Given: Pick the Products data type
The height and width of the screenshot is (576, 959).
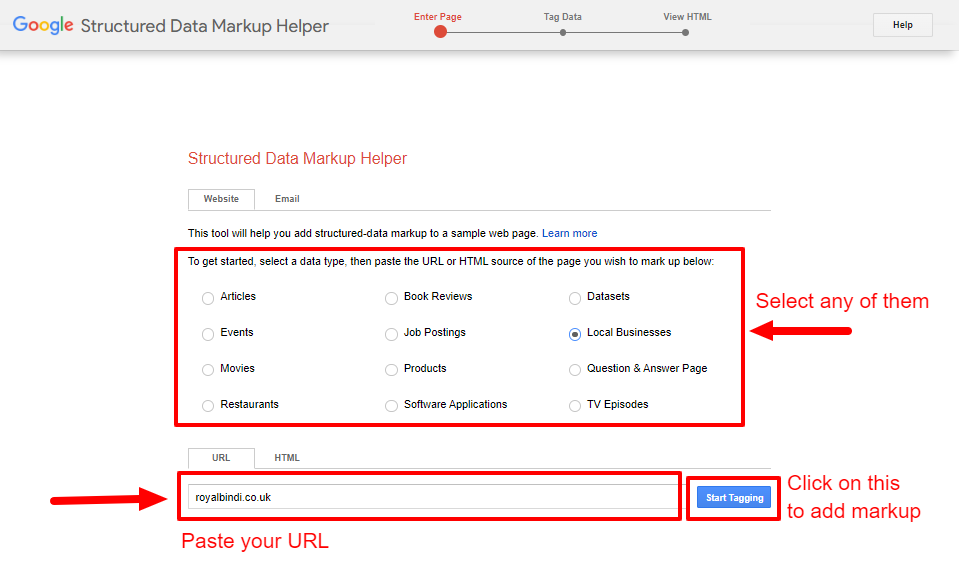Looking at the screenshot, I should 391,370.
